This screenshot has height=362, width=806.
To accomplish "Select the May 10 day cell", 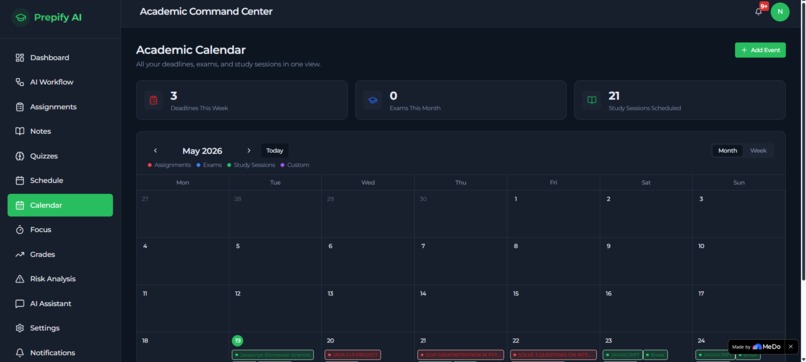I will (x=739, y=261).
